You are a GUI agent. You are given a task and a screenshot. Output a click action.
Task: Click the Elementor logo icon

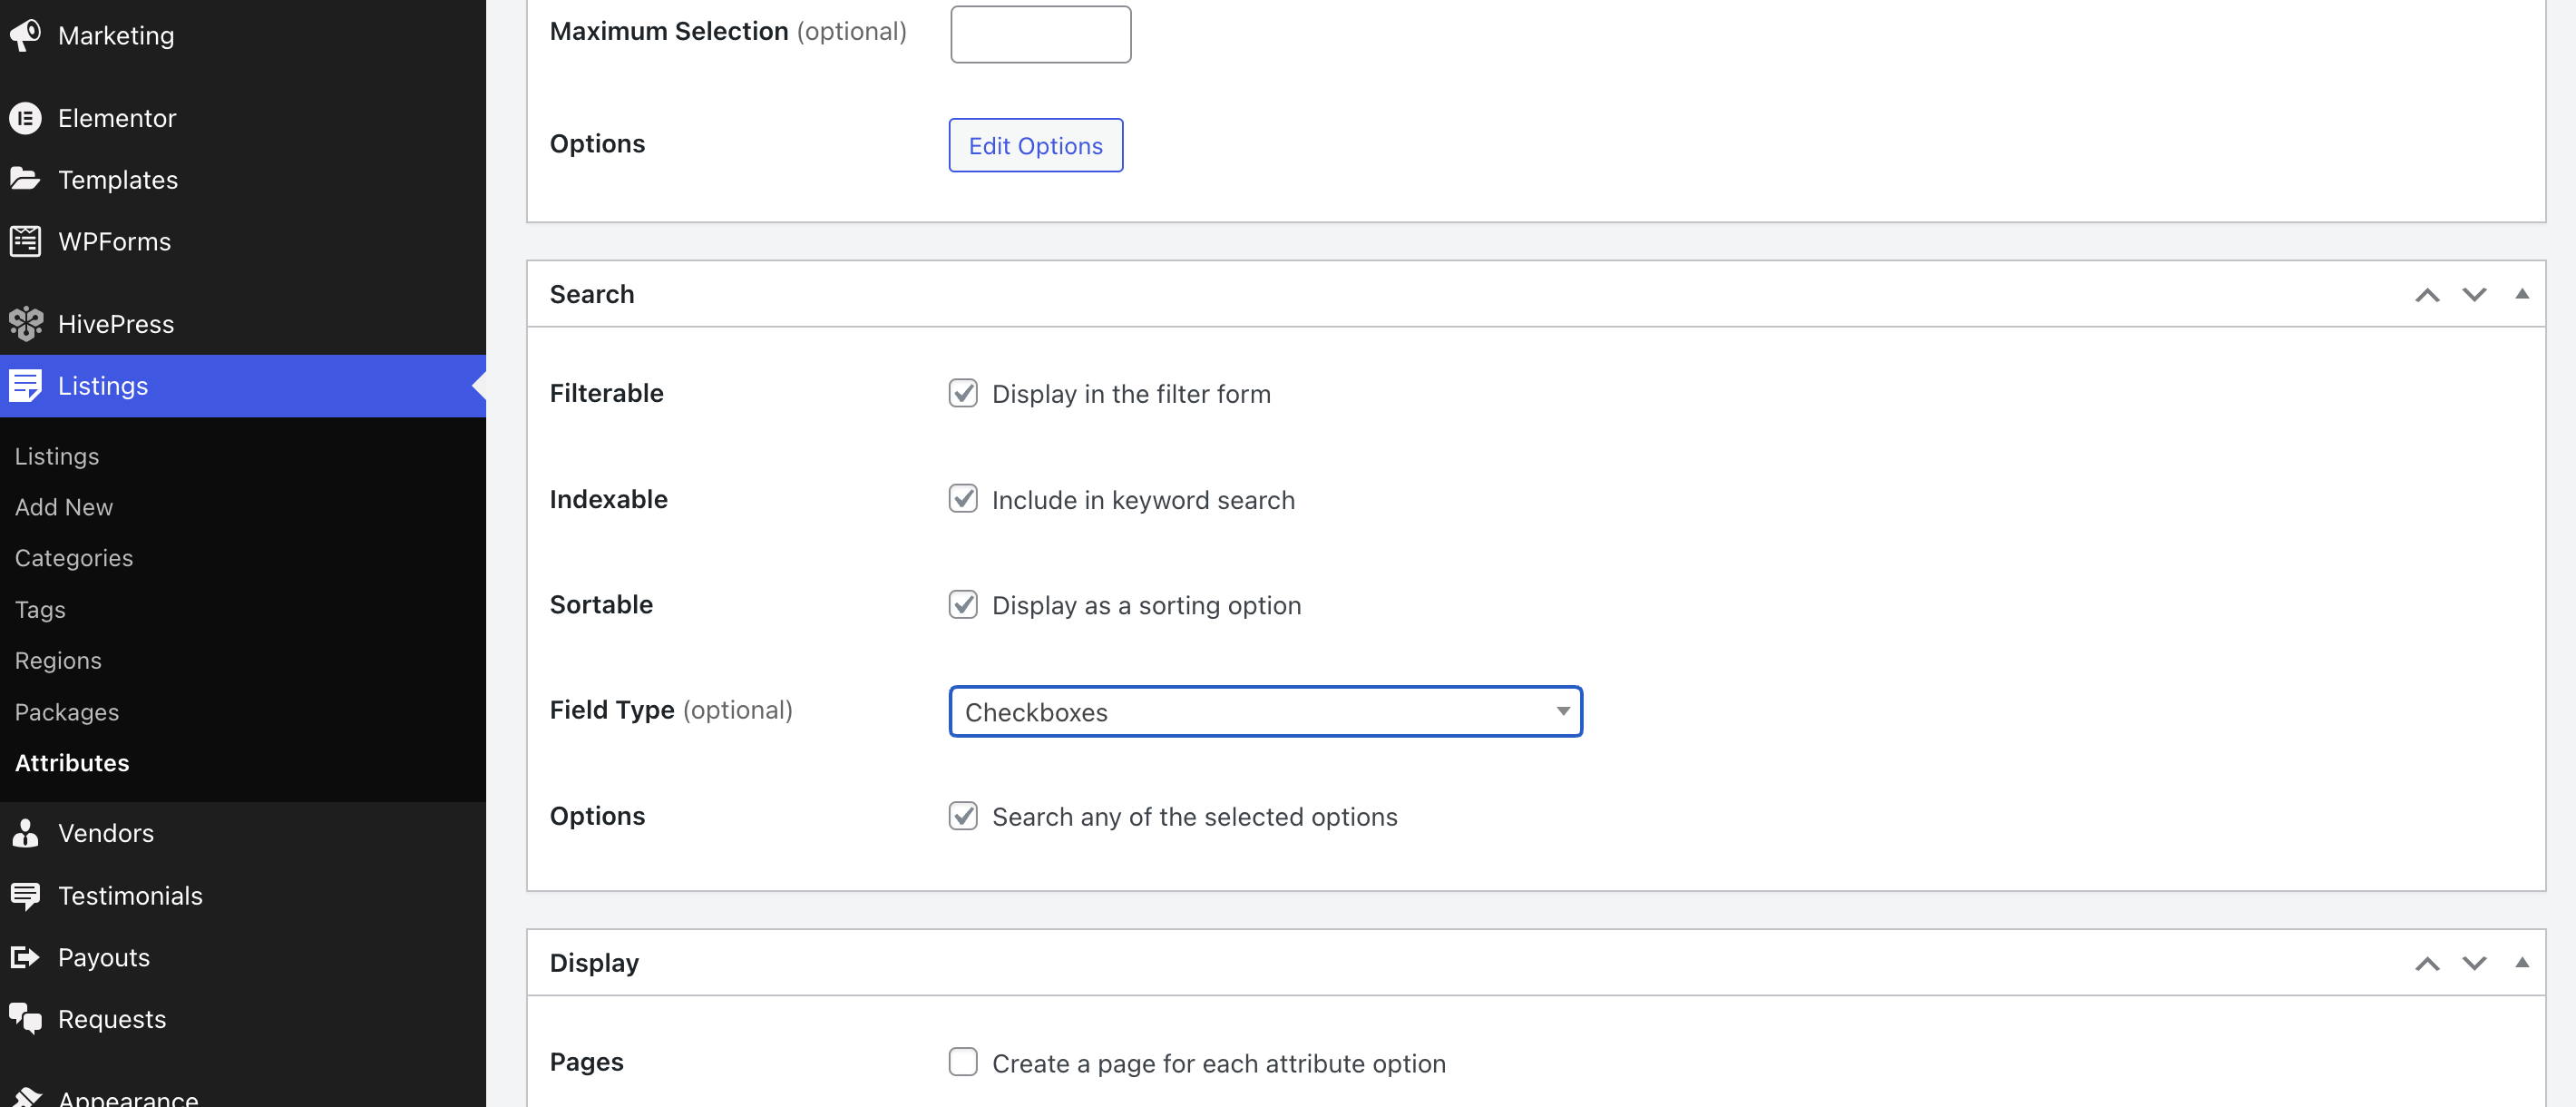coord(25,118)
